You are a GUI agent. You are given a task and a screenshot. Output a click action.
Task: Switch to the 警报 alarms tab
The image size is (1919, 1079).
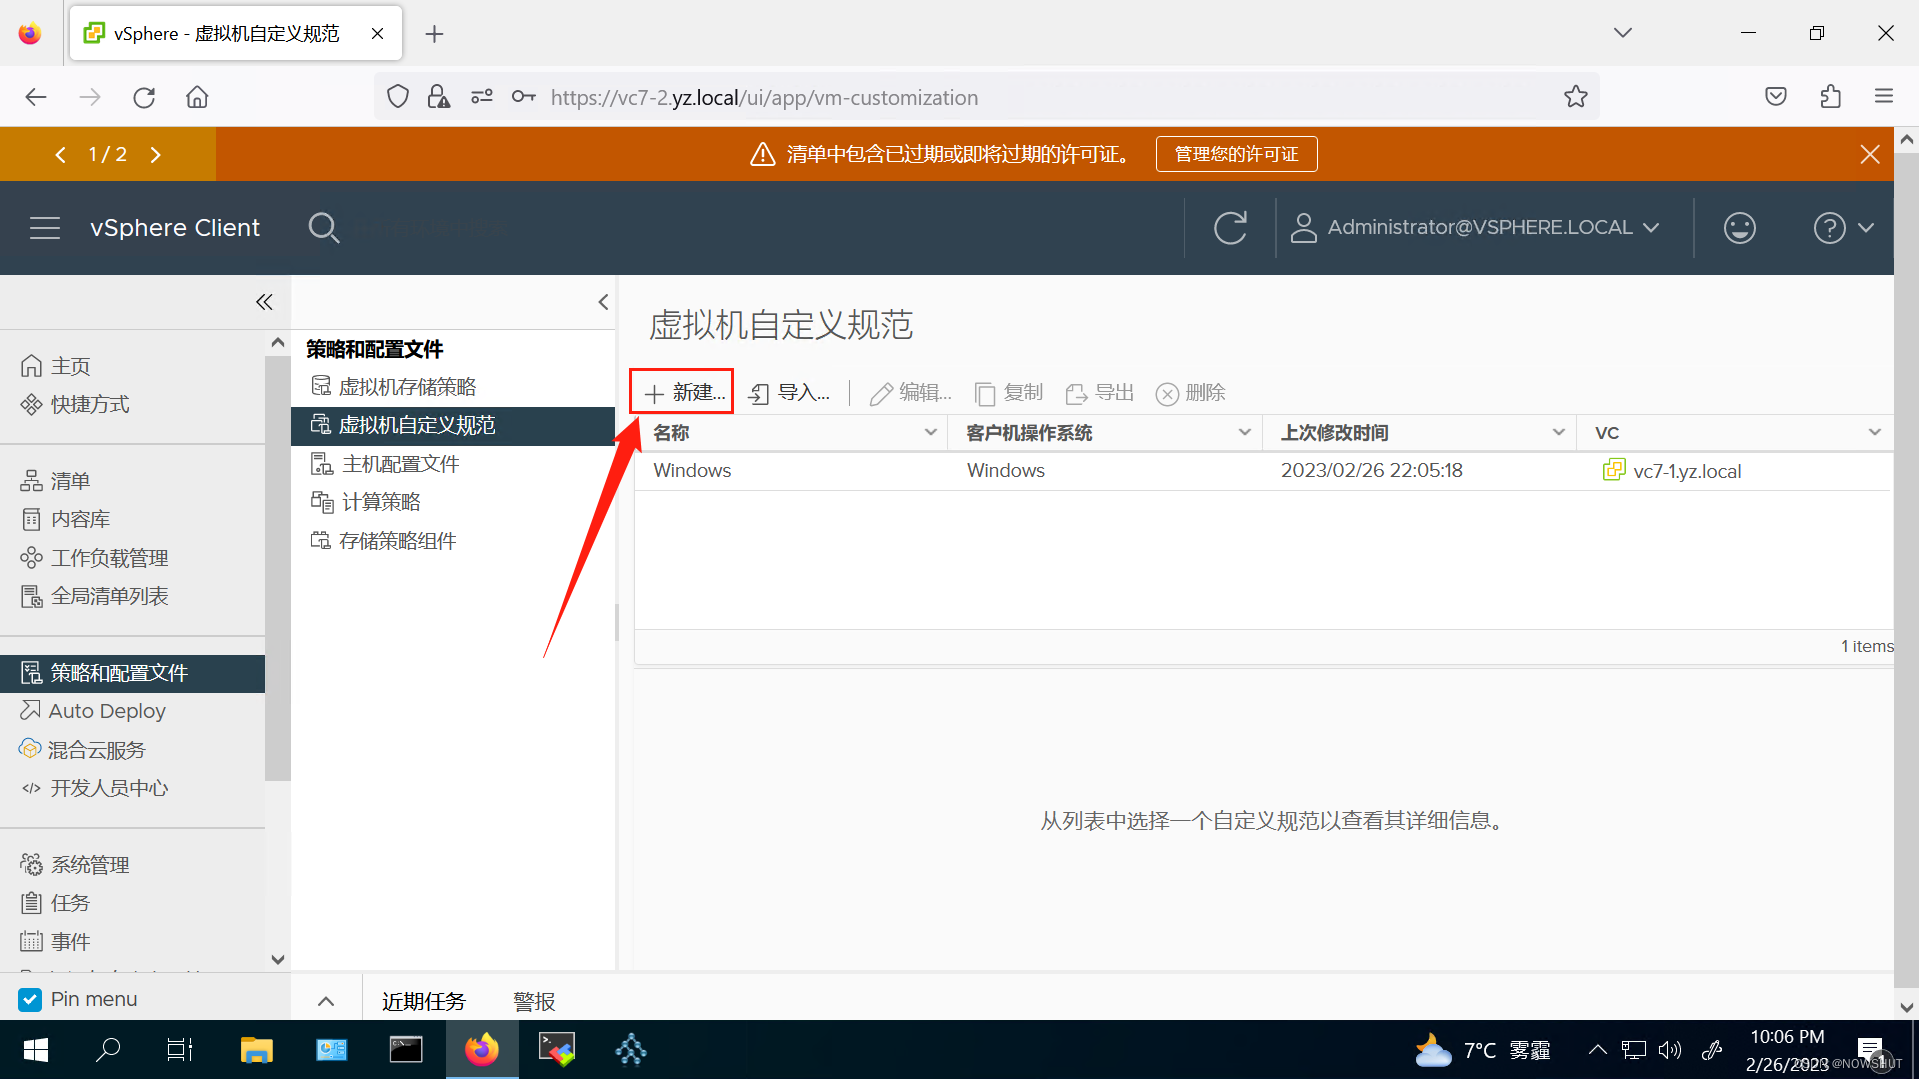click(534, 1001)
